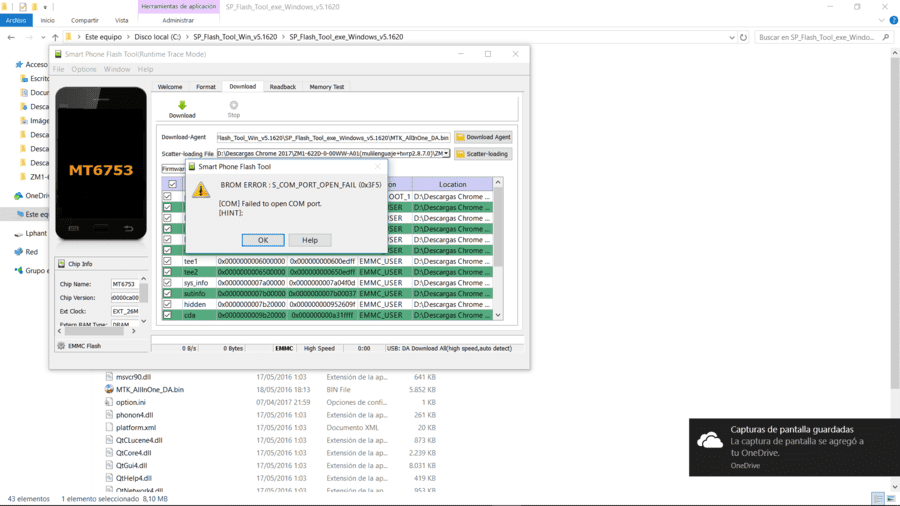Screen dimensions: 900x506
Task: Select MTK_AllInOne_DA.bin file in Explorer
Action: click(x=150, y=390)
